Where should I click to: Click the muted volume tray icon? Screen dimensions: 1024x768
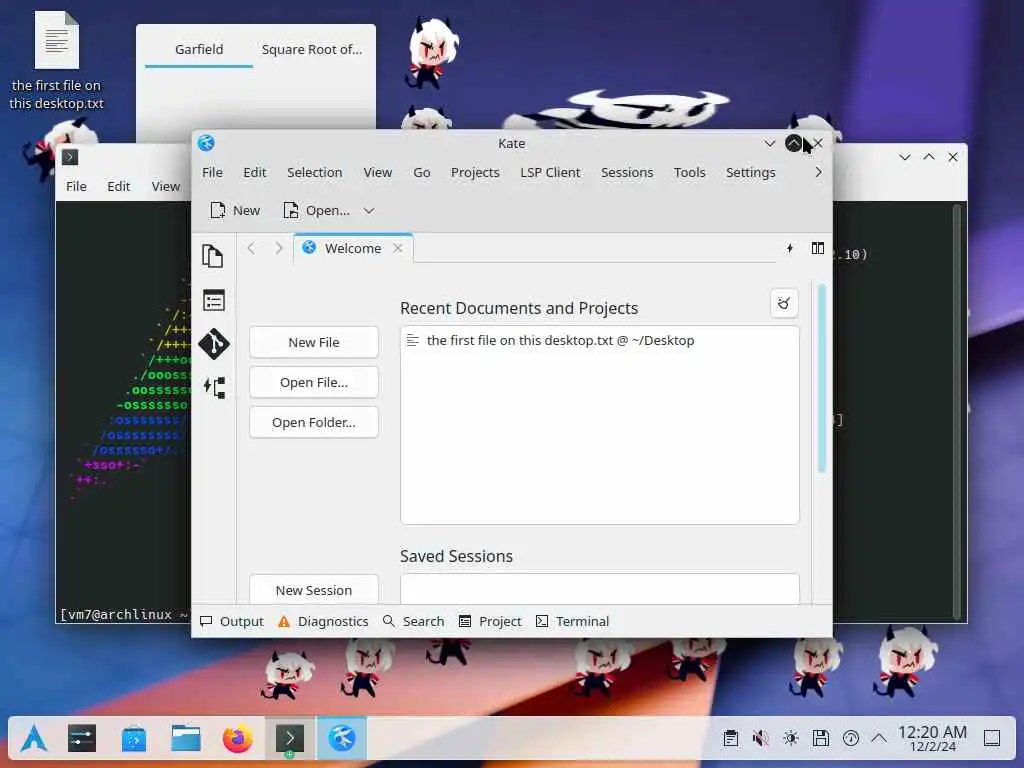point(760,739)
